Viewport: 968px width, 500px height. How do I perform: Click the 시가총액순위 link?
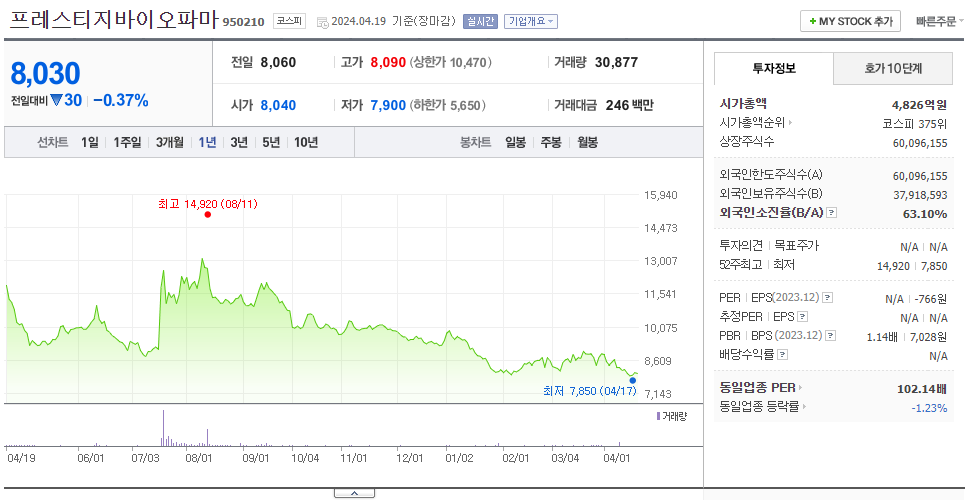pos(752,123)
